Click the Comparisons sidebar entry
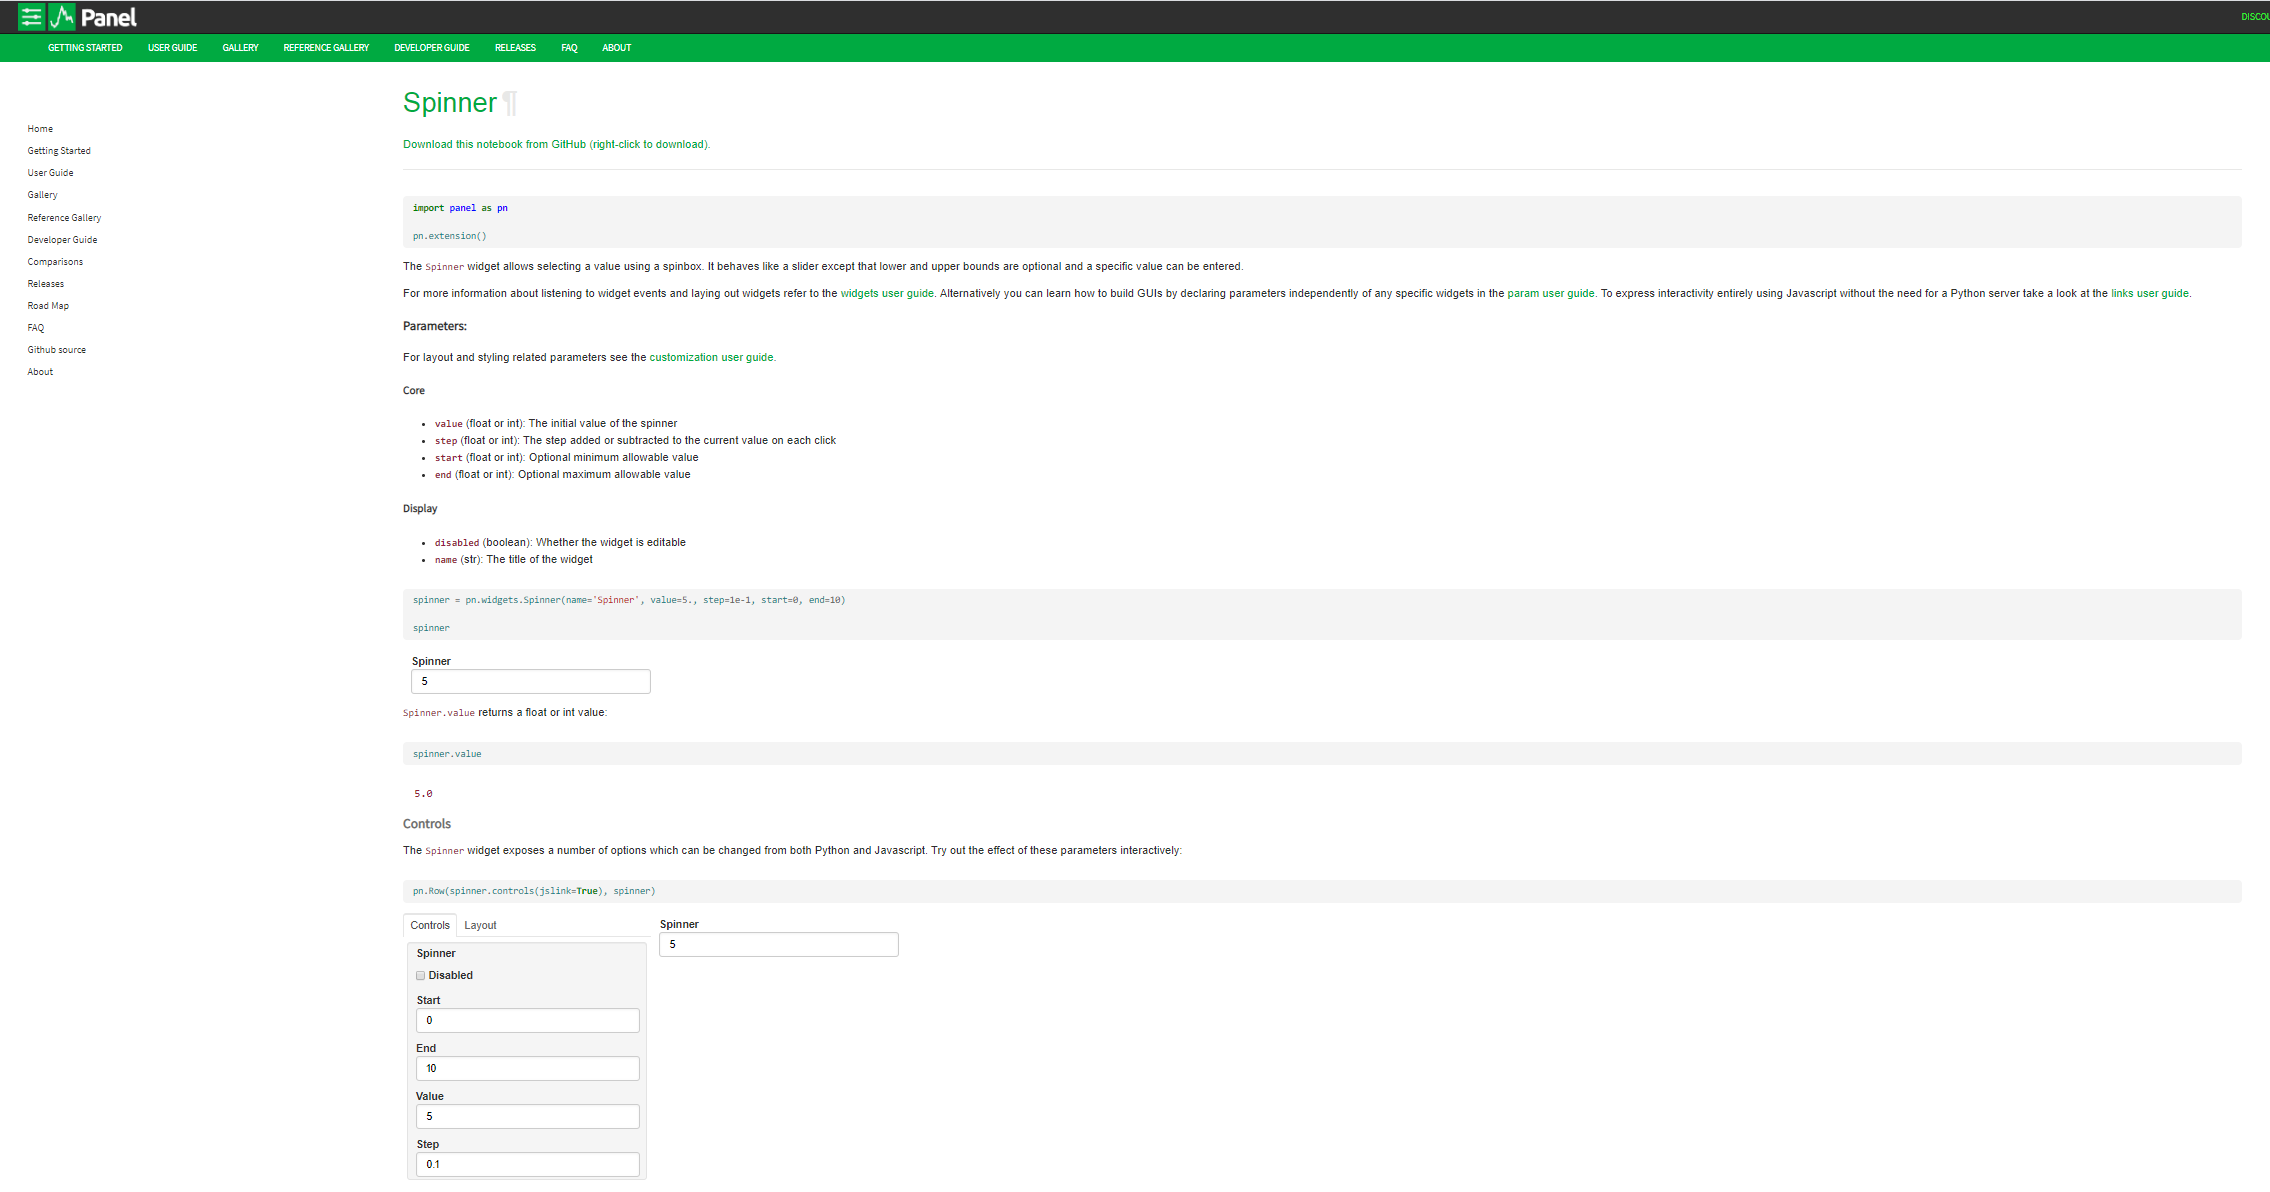 (55, 261)
